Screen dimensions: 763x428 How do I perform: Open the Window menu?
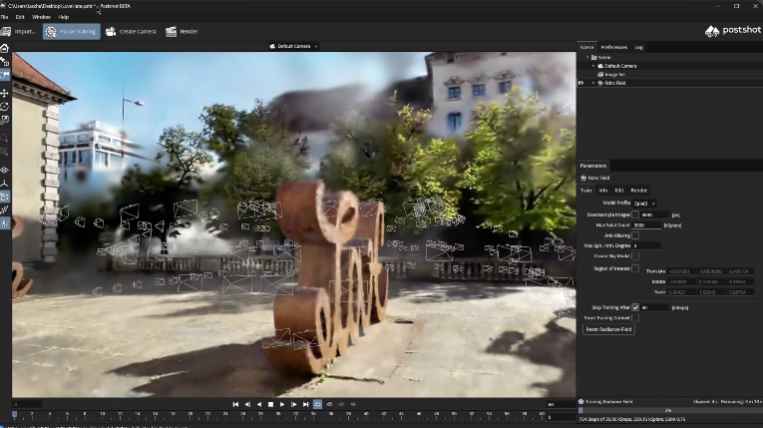(x=41, y=17)
